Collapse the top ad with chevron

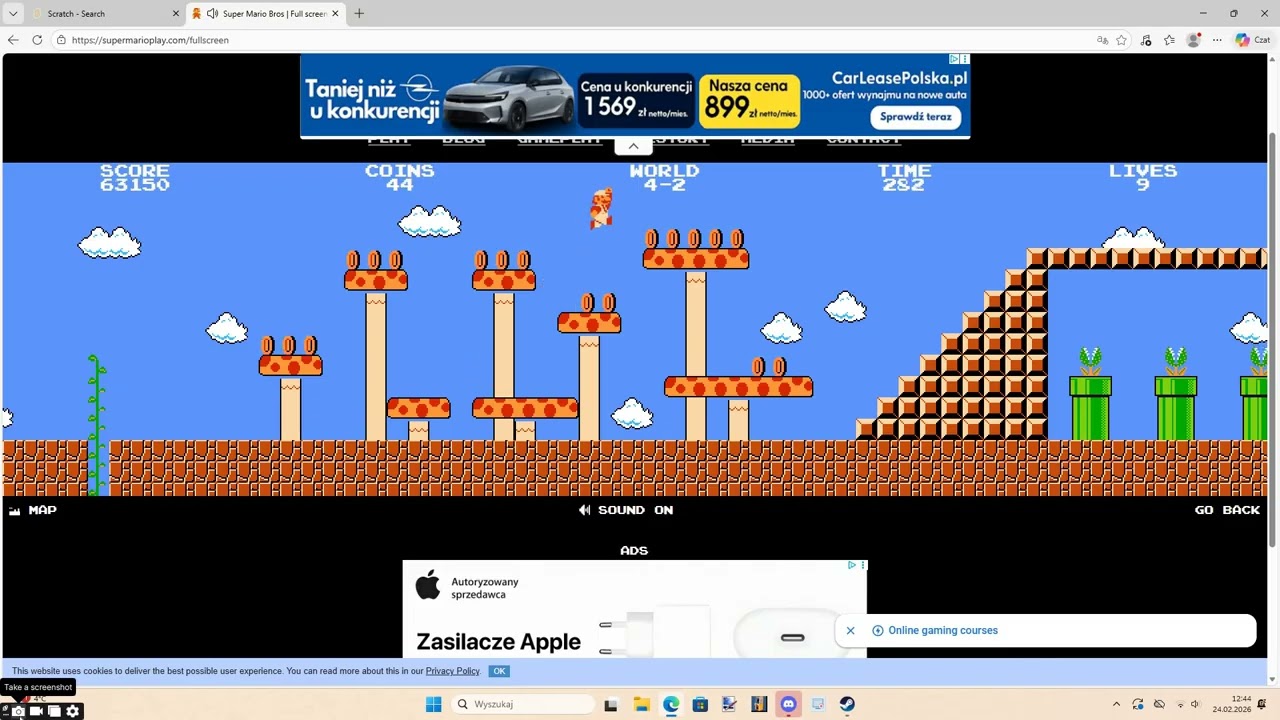click(633, 146)
